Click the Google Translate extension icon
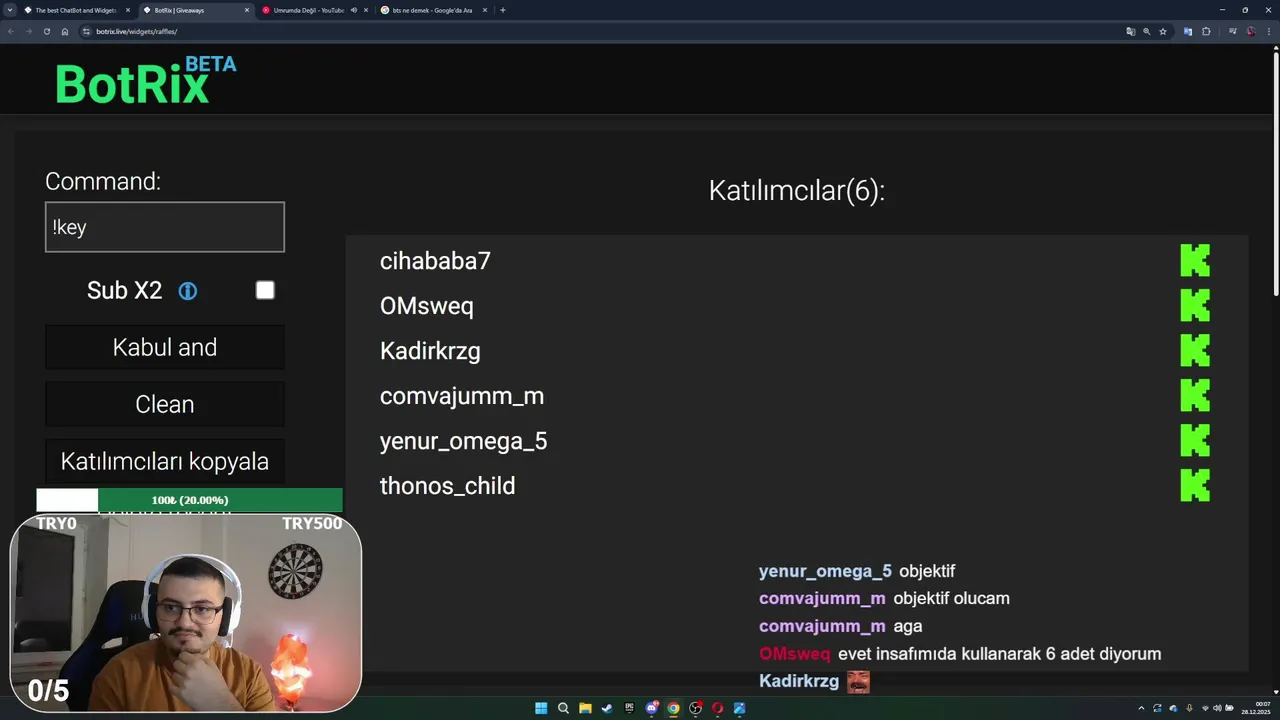 (1188, 31)
